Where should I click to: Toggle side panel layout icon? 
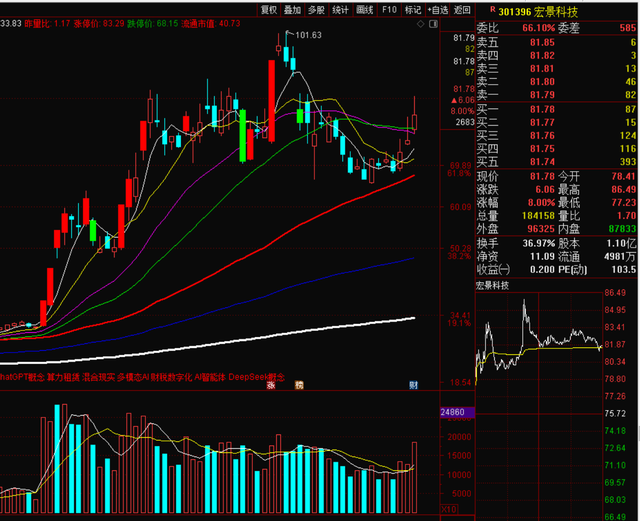pos(433,24)
